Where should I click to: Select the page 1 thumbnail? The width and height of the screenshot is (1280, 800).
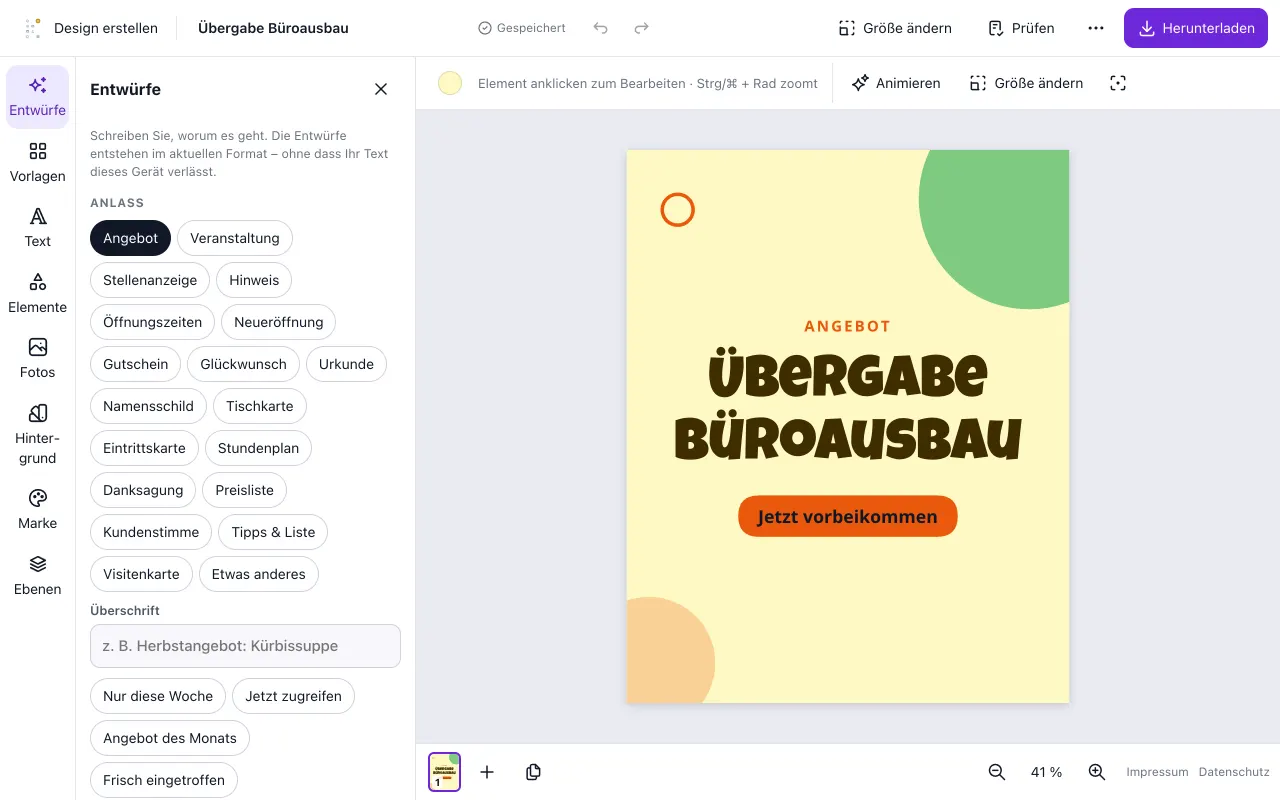click(x=445, y=772)
